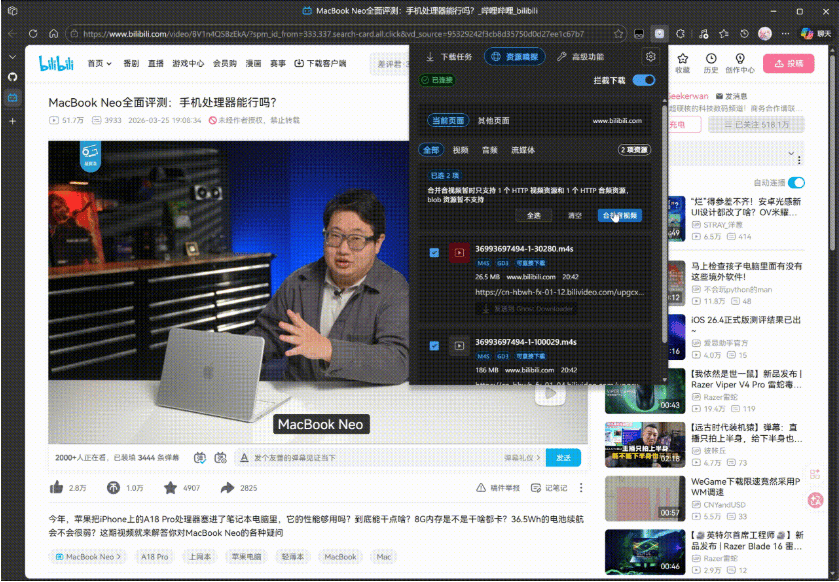
Task: Open GitHub tab in vertical sidebar
Action: (12, 77)
